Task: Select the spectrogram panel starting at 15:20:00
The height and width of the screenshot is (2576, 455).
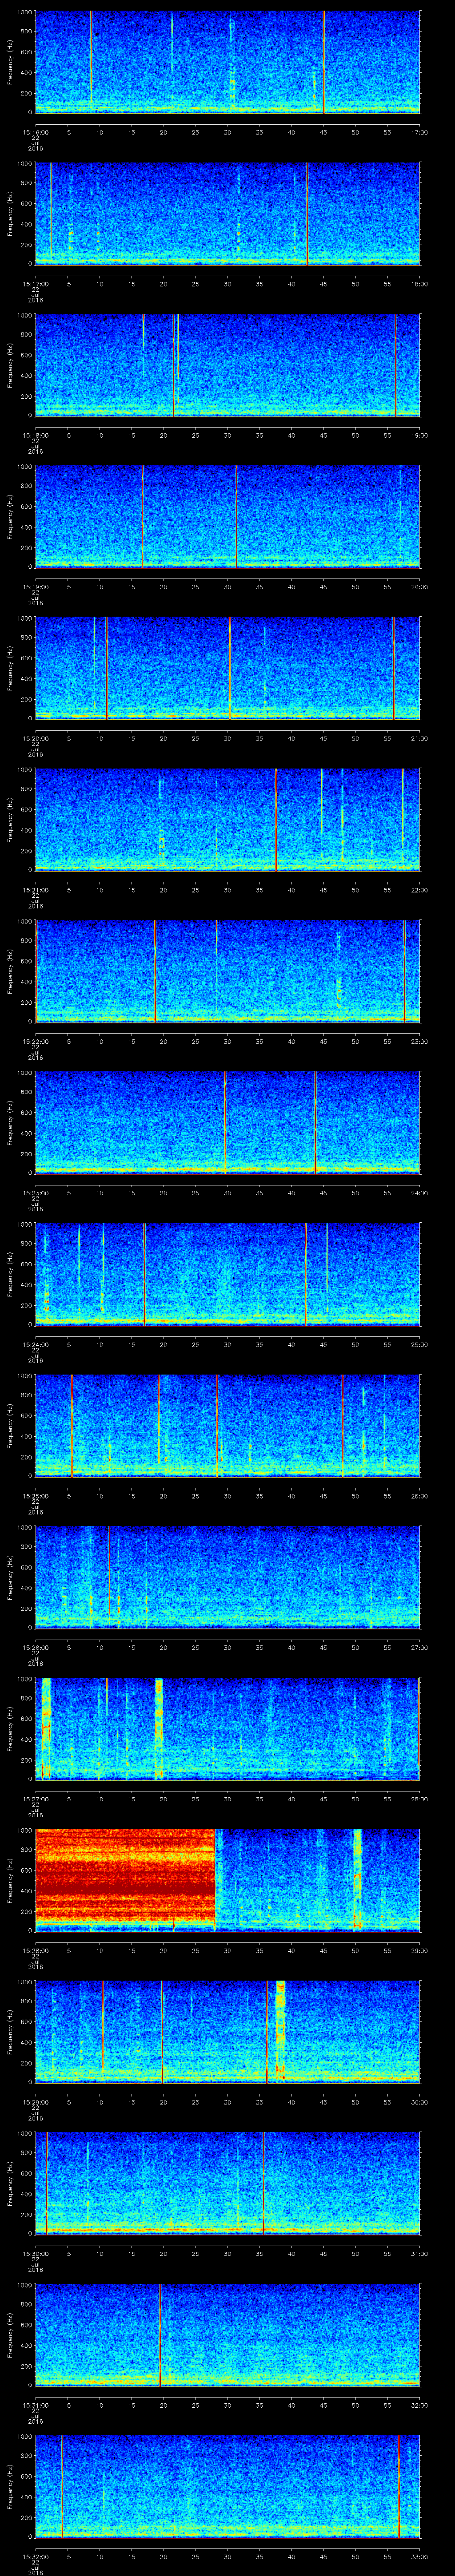Action: 228,668
